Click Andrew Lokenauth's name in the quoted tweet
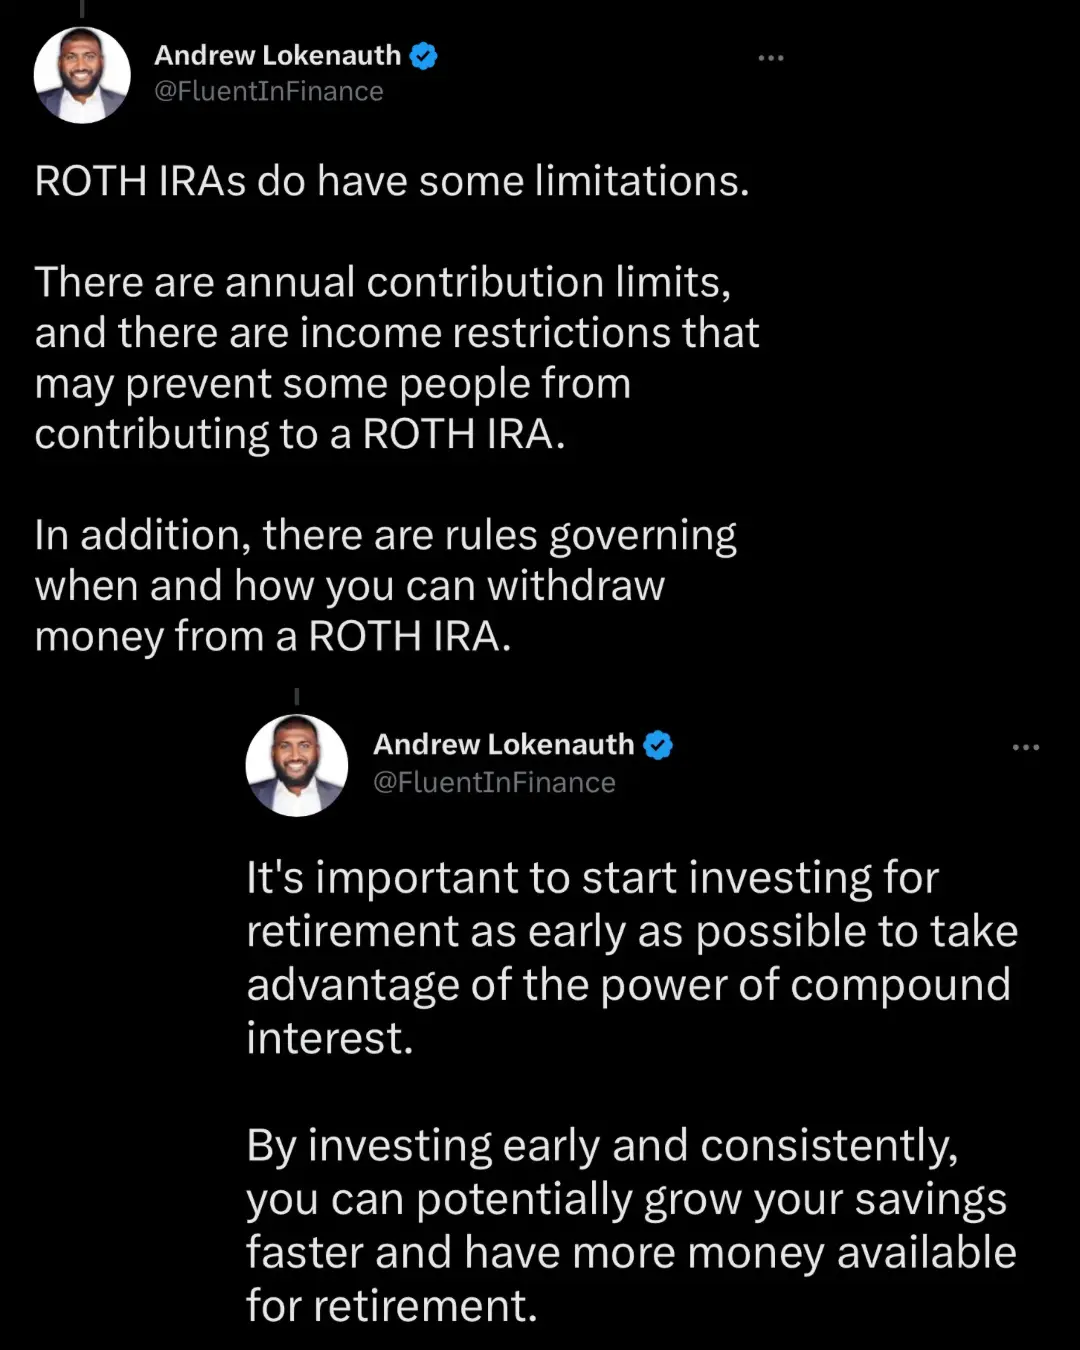 pos(504,744)
